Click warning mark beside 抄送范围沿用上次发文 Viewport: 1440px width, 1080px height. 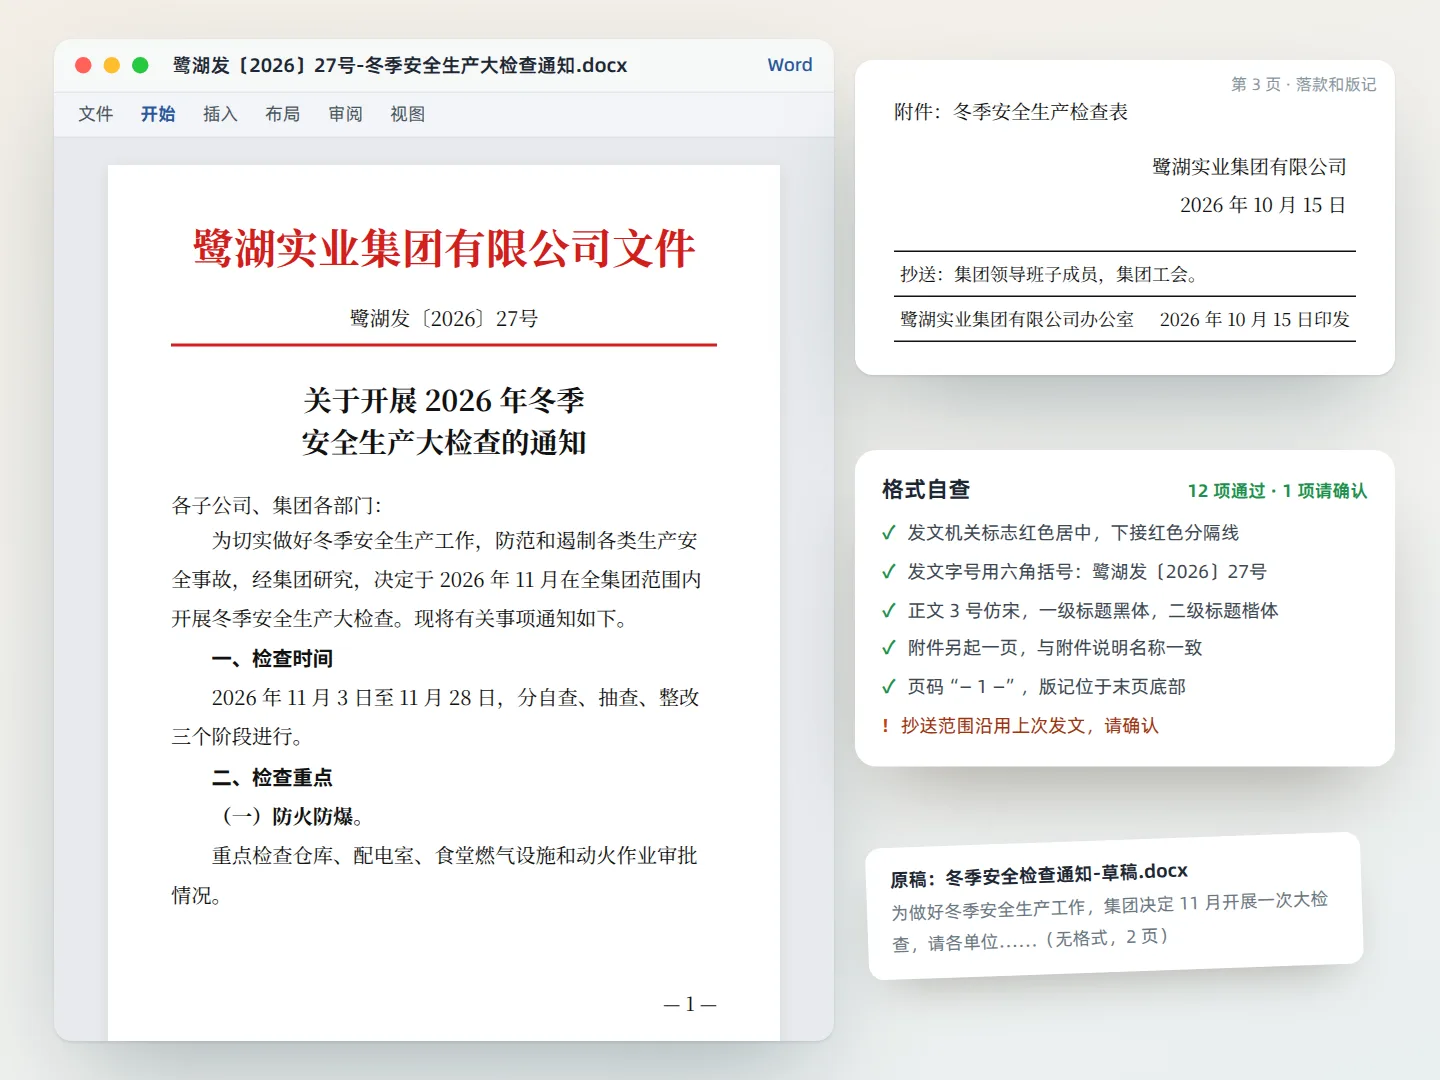(886, 726)
